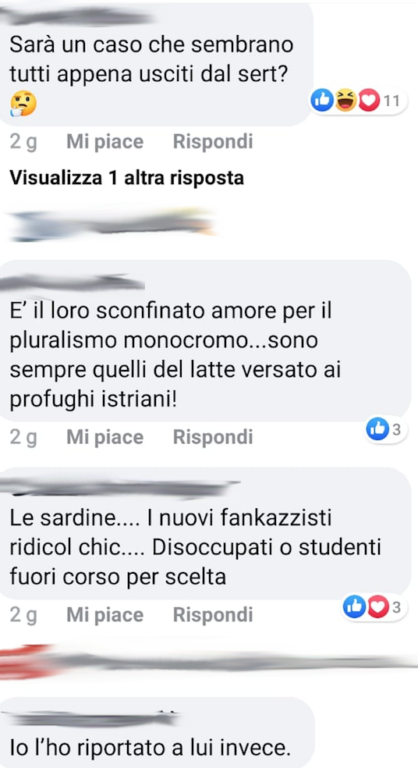Open blurred author name above Le sardine comment

pos(120,489)
